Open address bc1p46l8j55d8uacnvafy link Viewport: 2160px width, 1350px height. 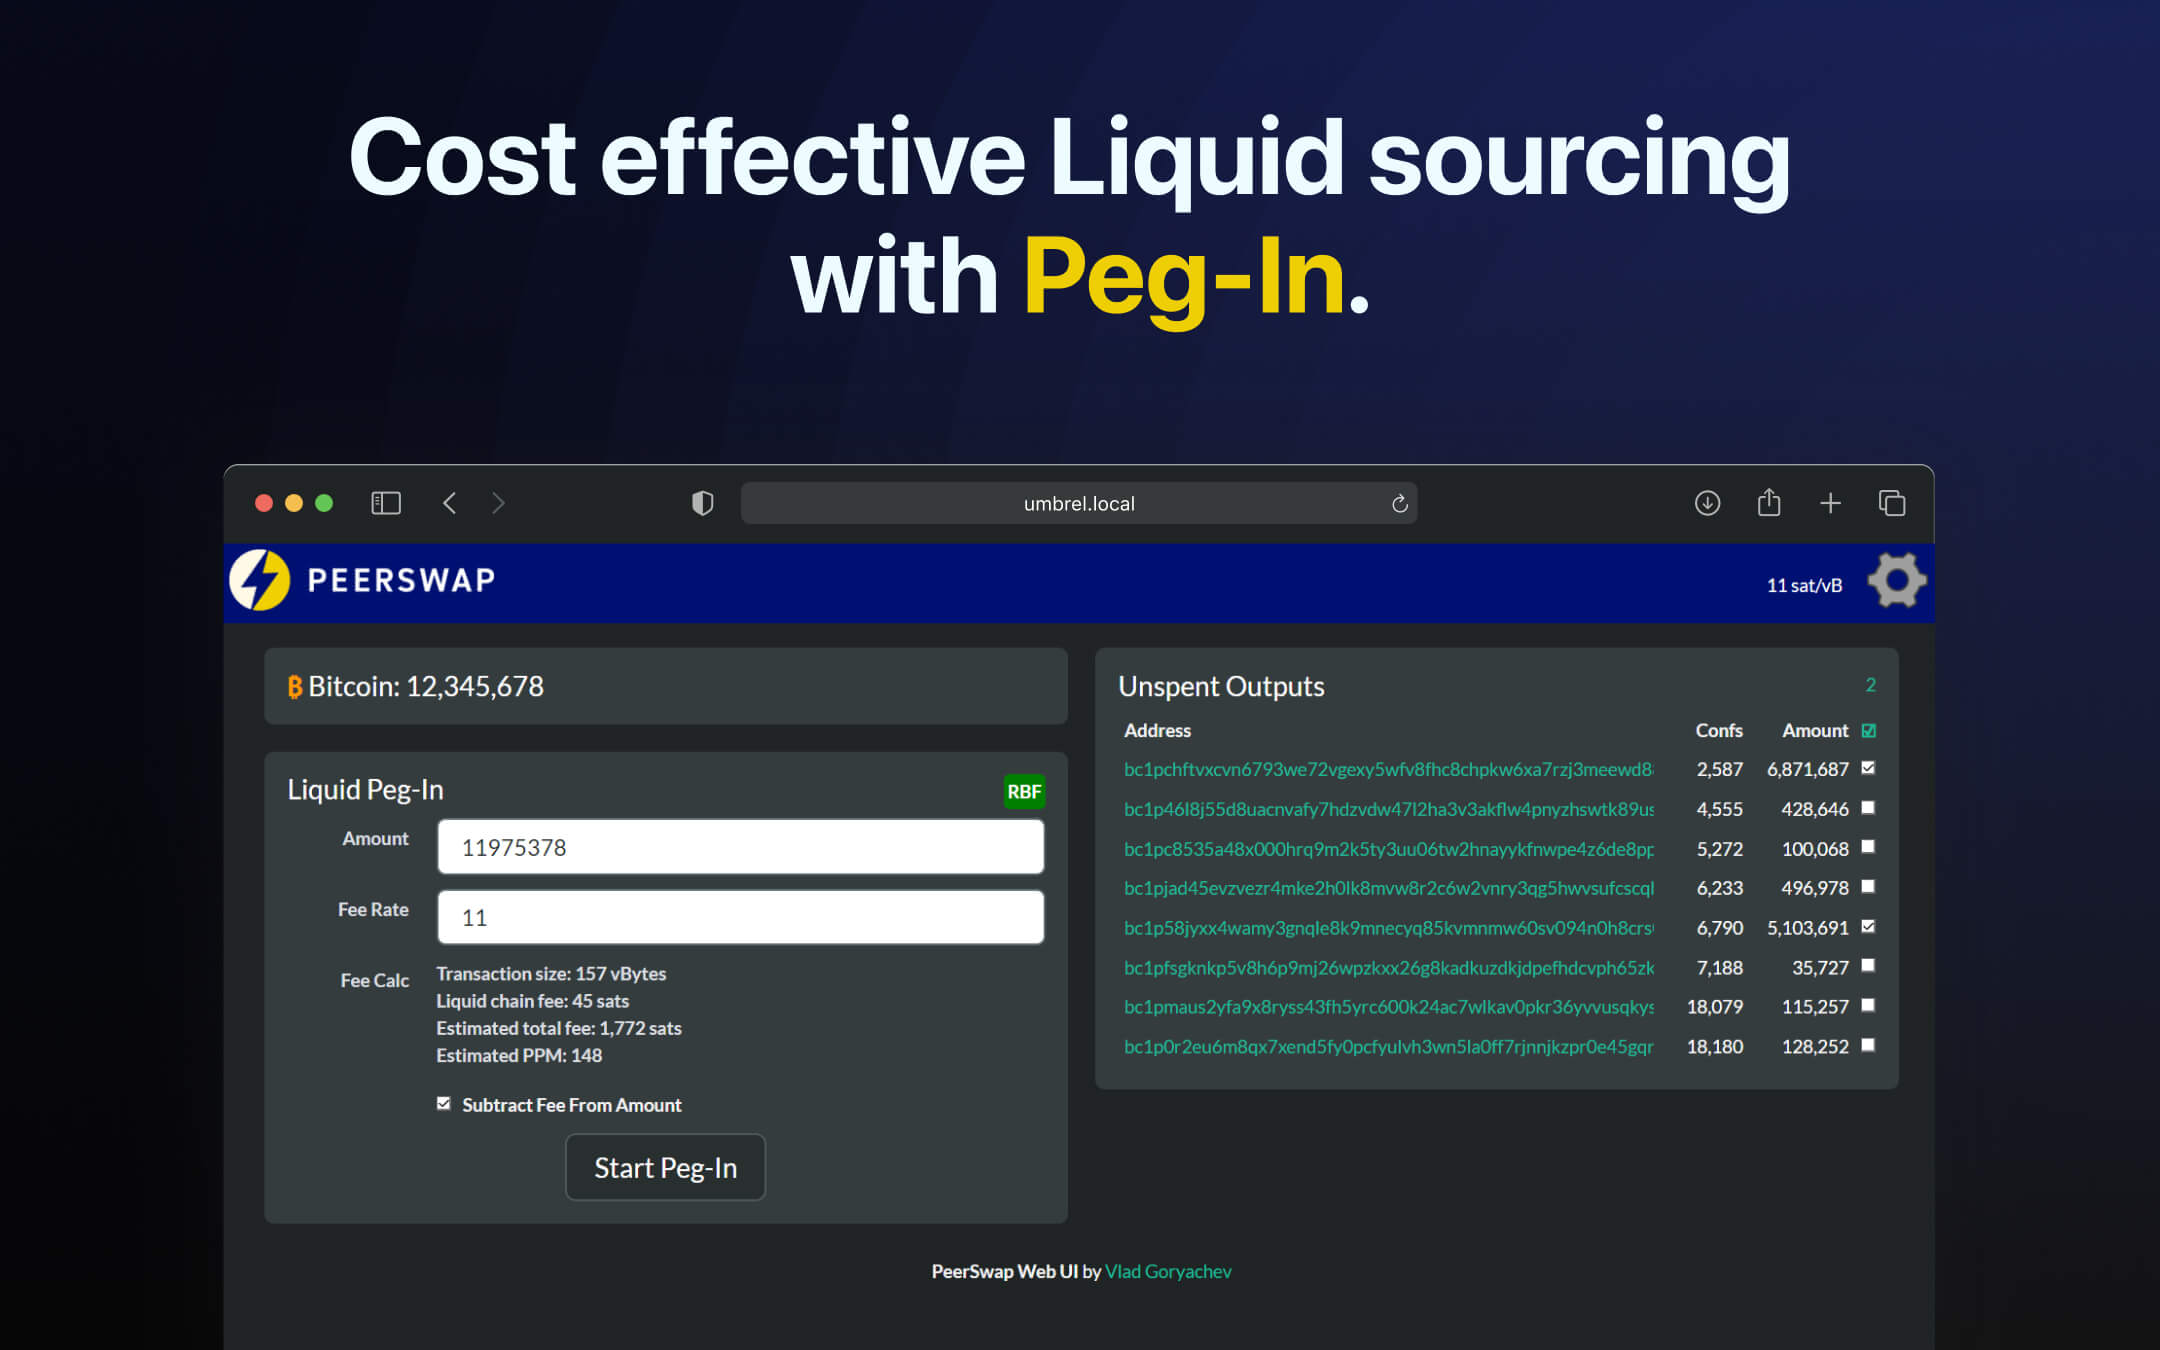1388,809
